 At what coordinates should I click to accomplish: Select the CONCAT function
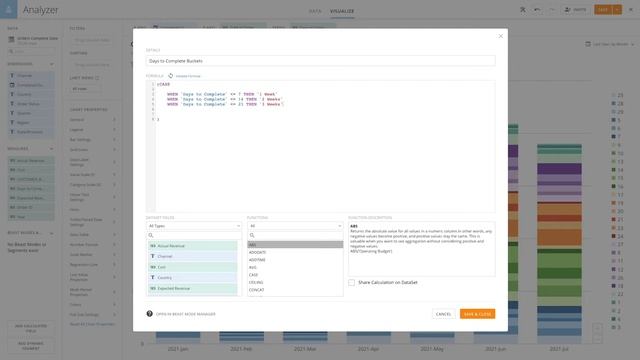click(295, 290)
